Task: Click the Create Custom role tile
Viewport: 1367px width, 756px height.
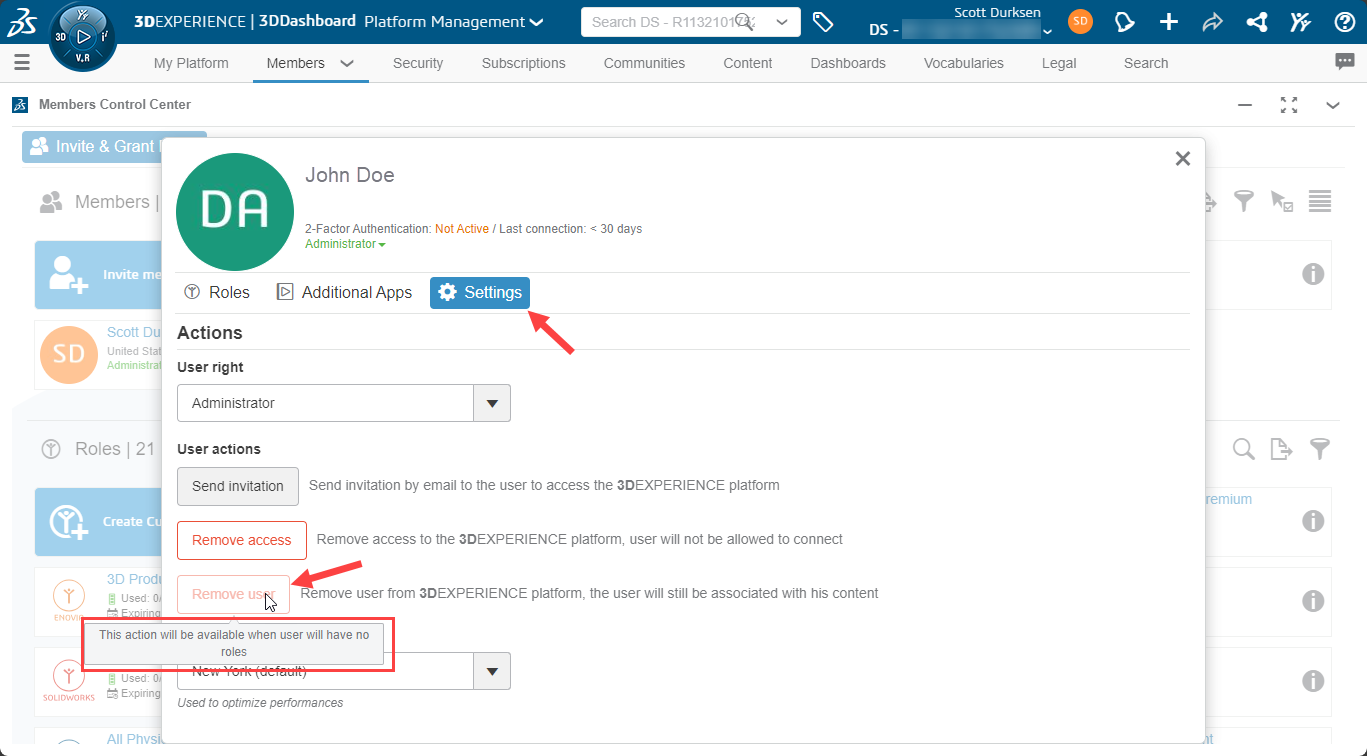Action: point(98,521)
